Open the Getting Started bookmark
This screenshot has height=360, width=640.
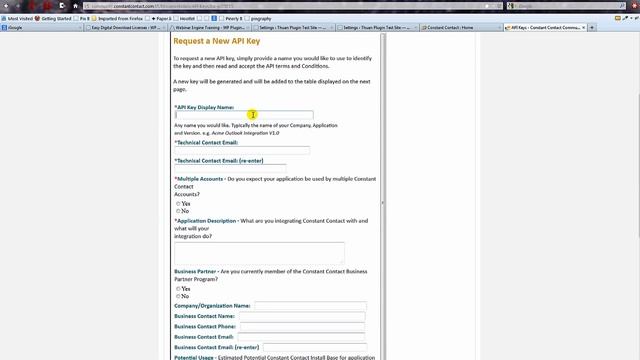tap(53, 18)
